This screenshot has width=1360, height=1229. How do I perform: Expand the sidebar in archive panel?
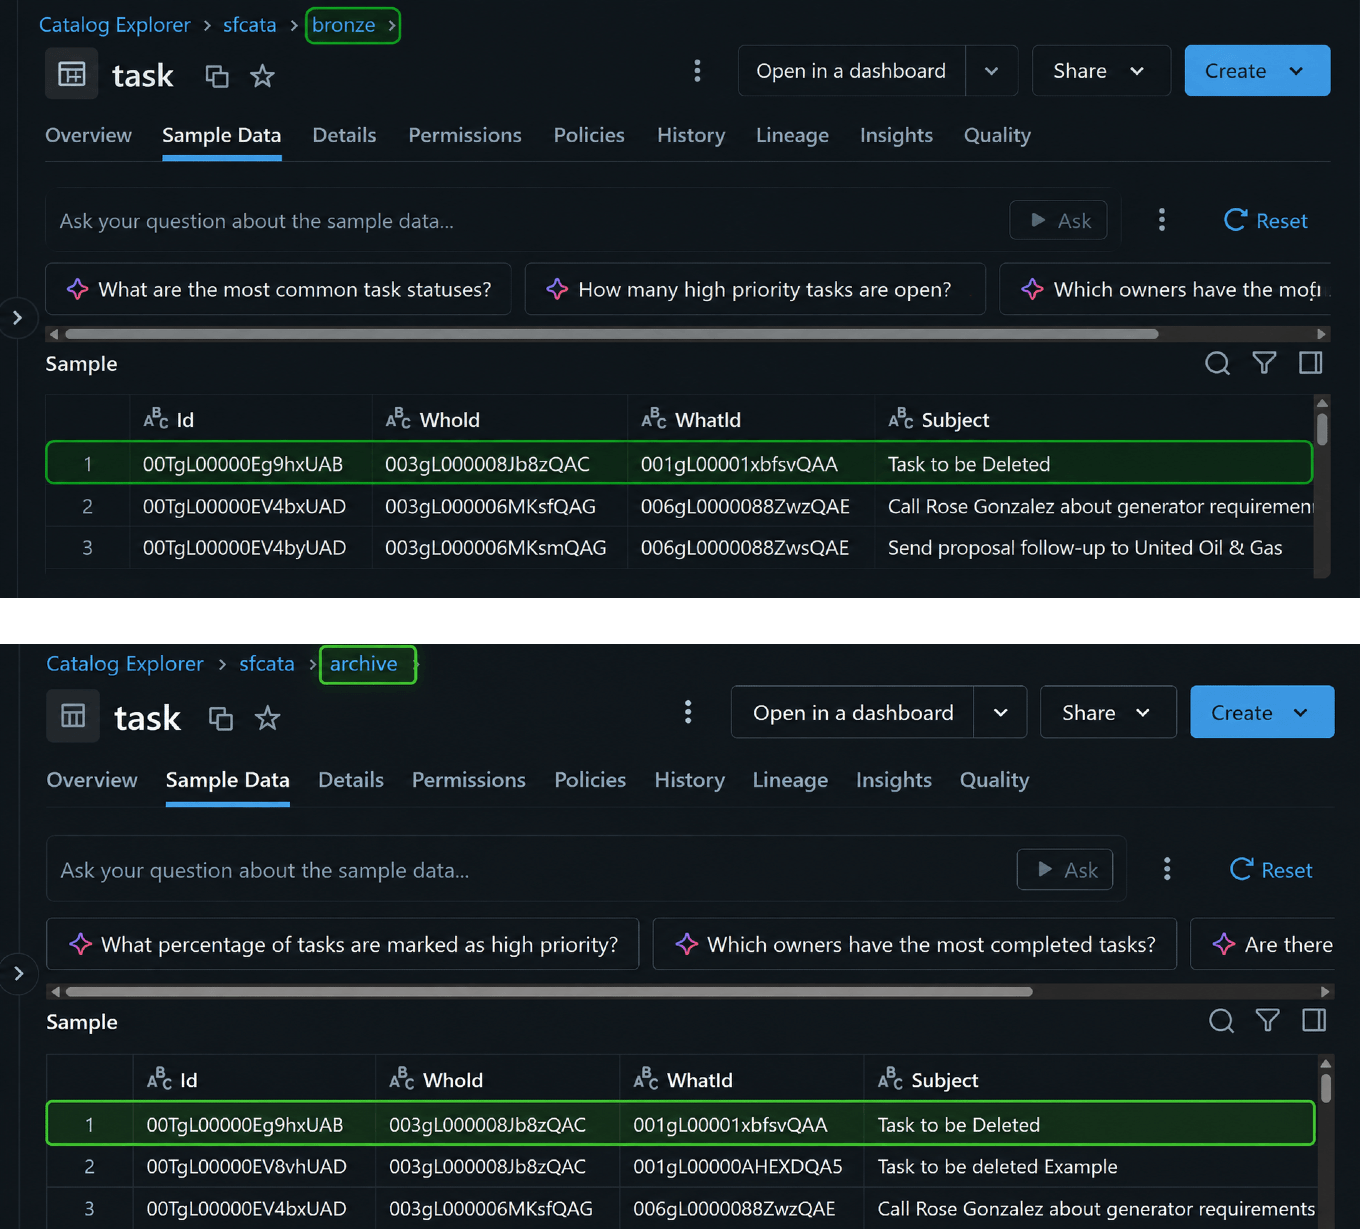[x=18, y=973]
